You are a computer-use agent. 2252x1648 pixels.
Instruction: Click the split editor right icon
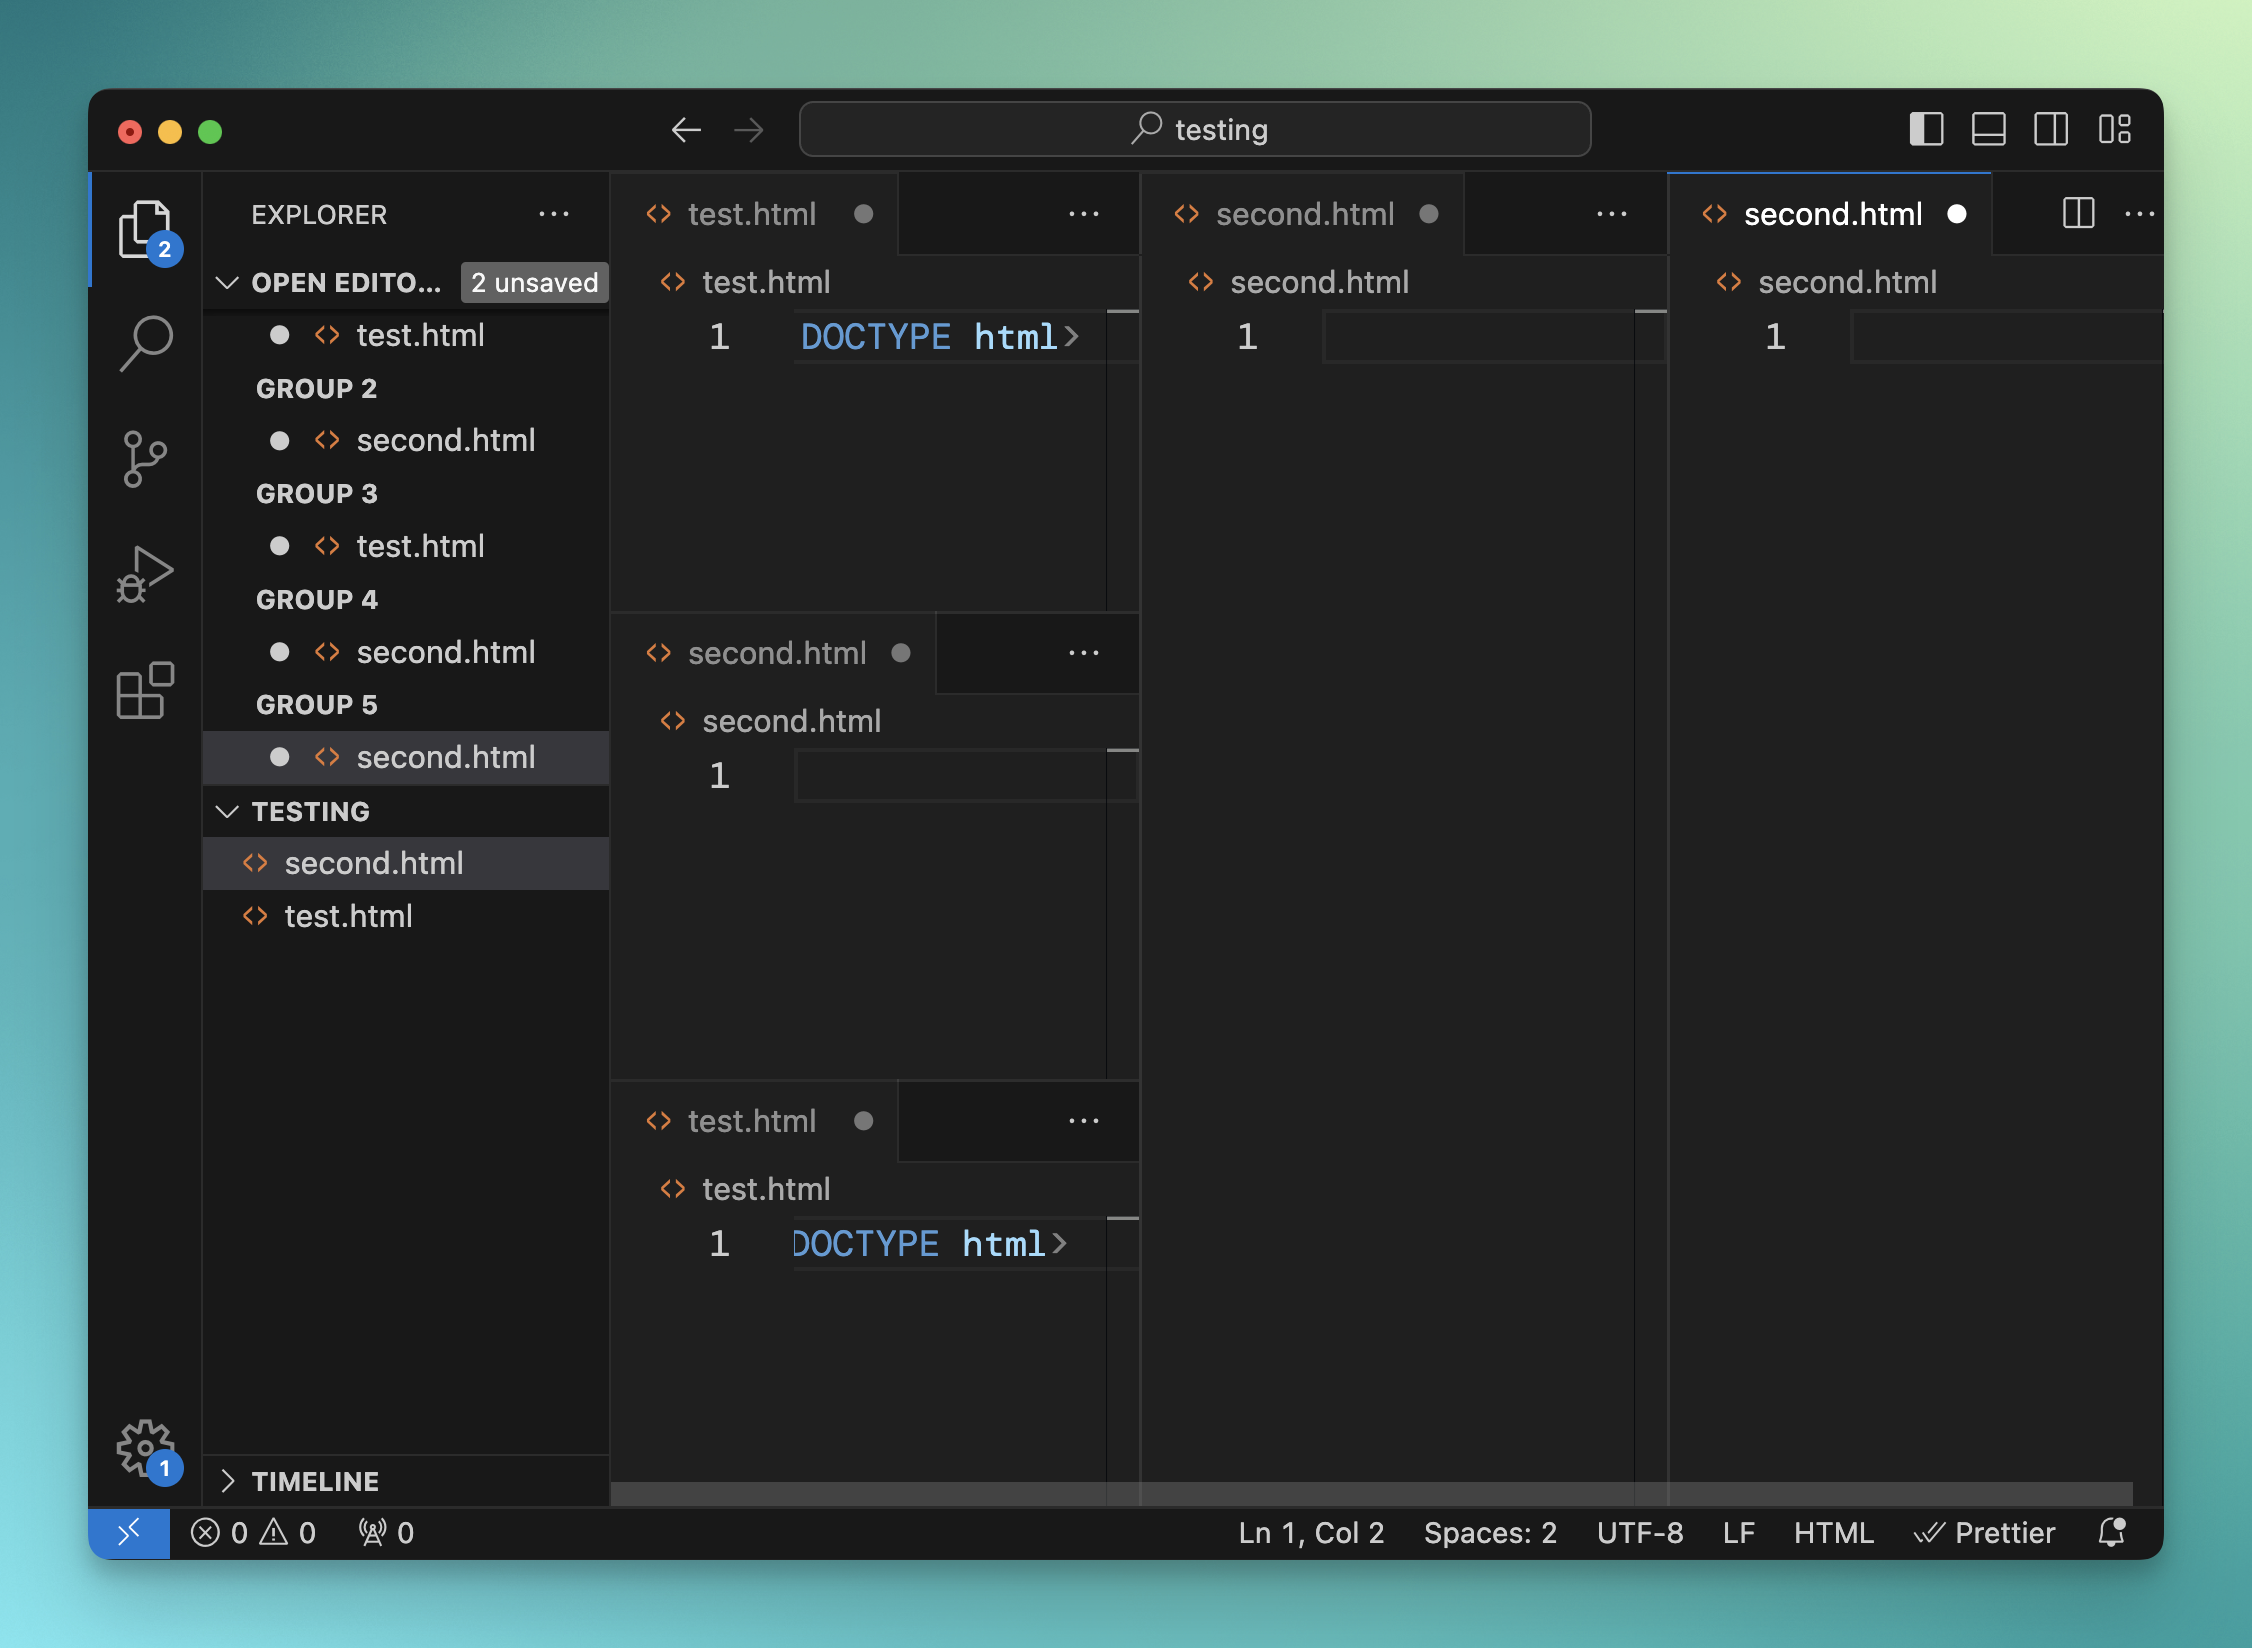2078,213
